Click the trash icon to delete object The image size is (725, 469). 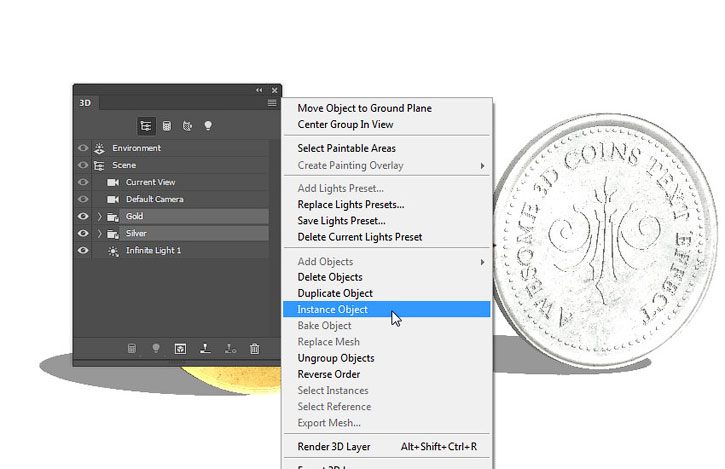255,349
